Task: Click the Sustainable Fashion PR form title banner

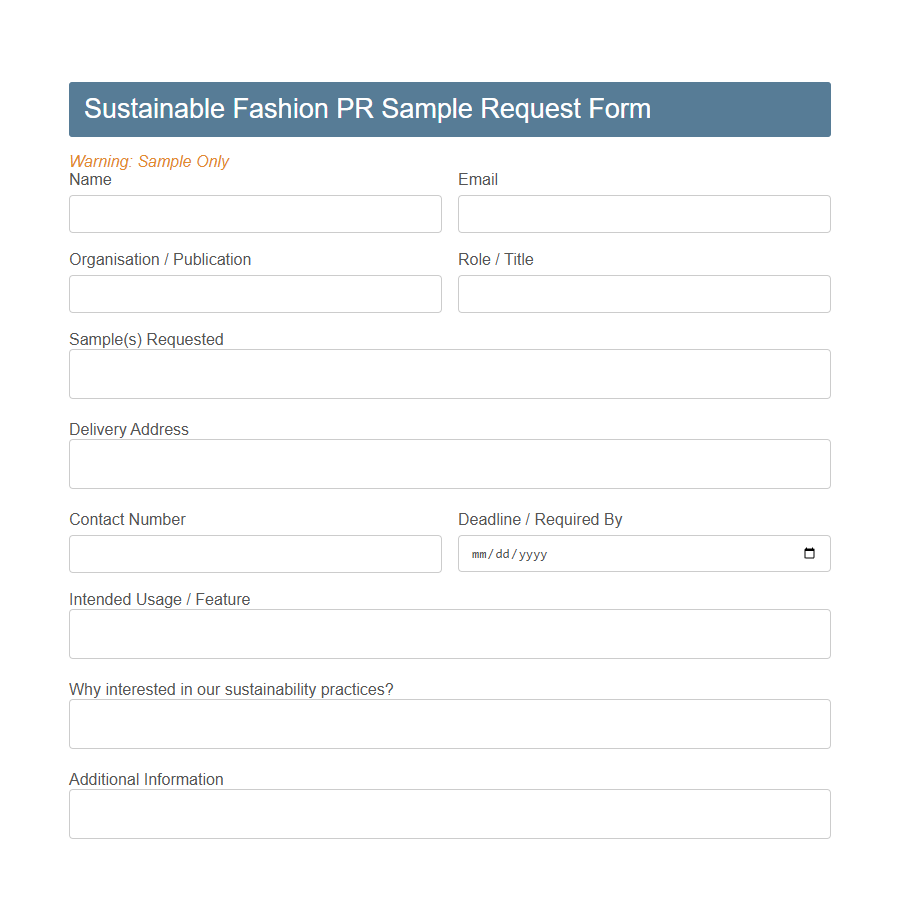Action: click(449, 109)
